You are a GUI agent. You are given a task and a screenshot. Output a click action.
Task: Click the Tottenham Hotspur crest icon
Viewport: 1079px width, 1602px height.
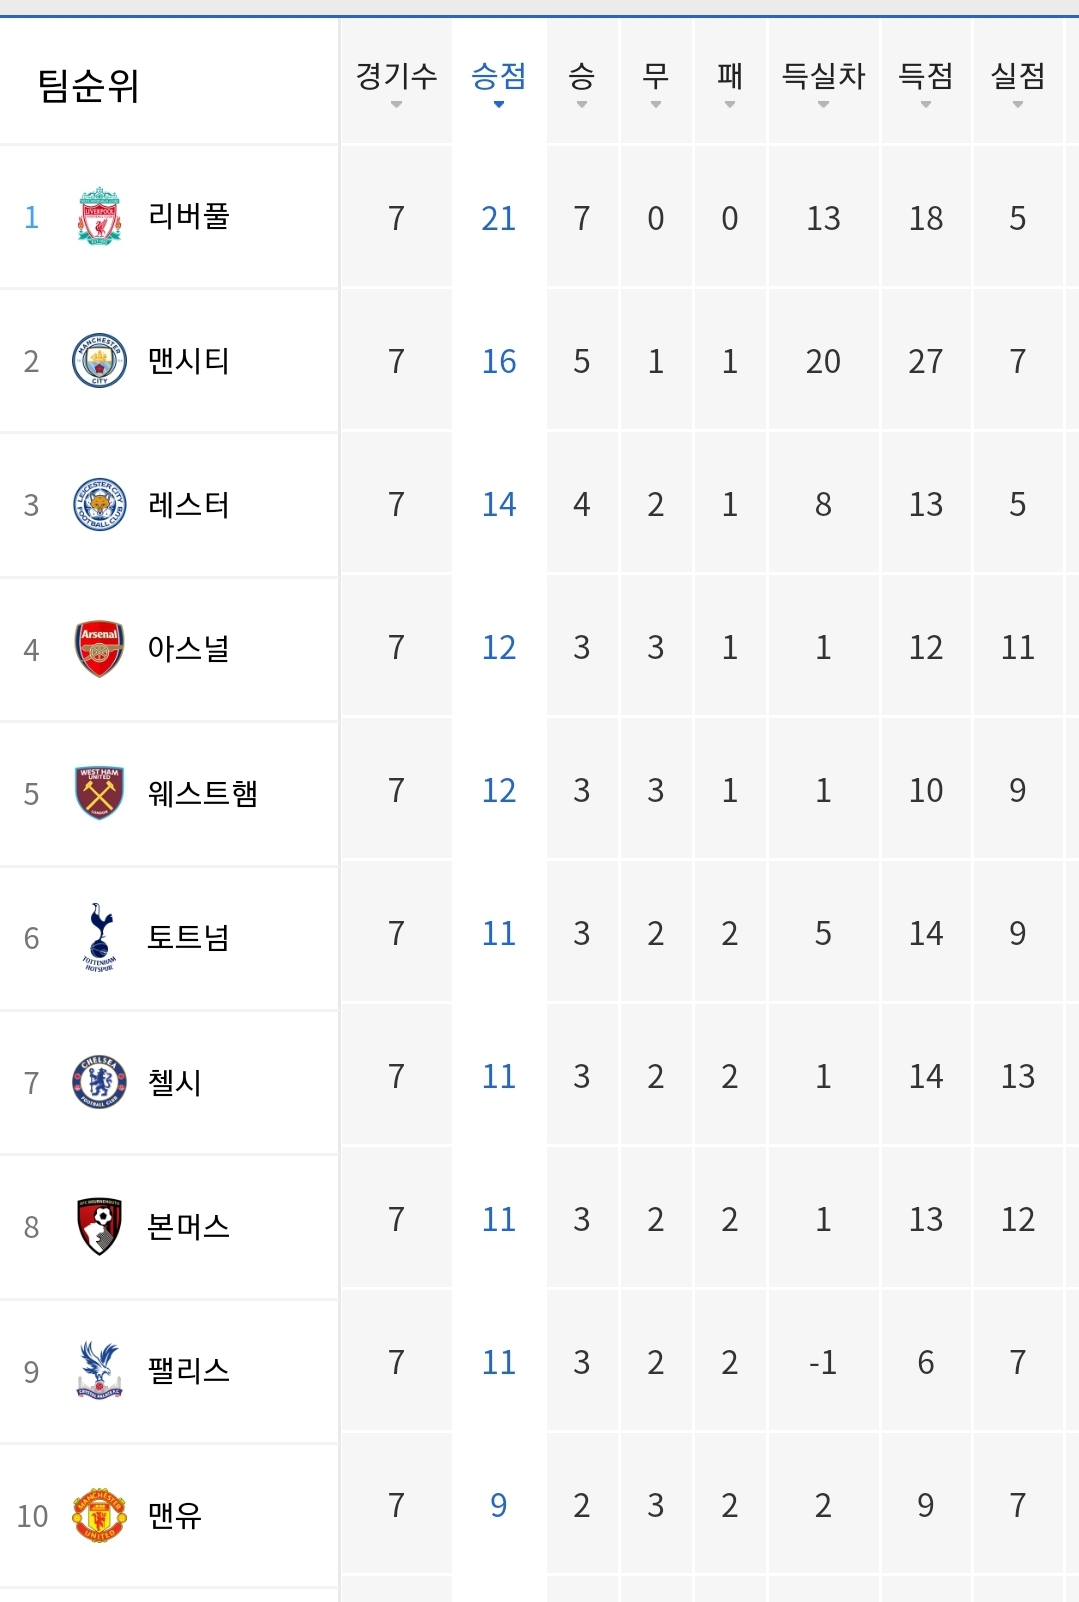click(x=99, y=937)
